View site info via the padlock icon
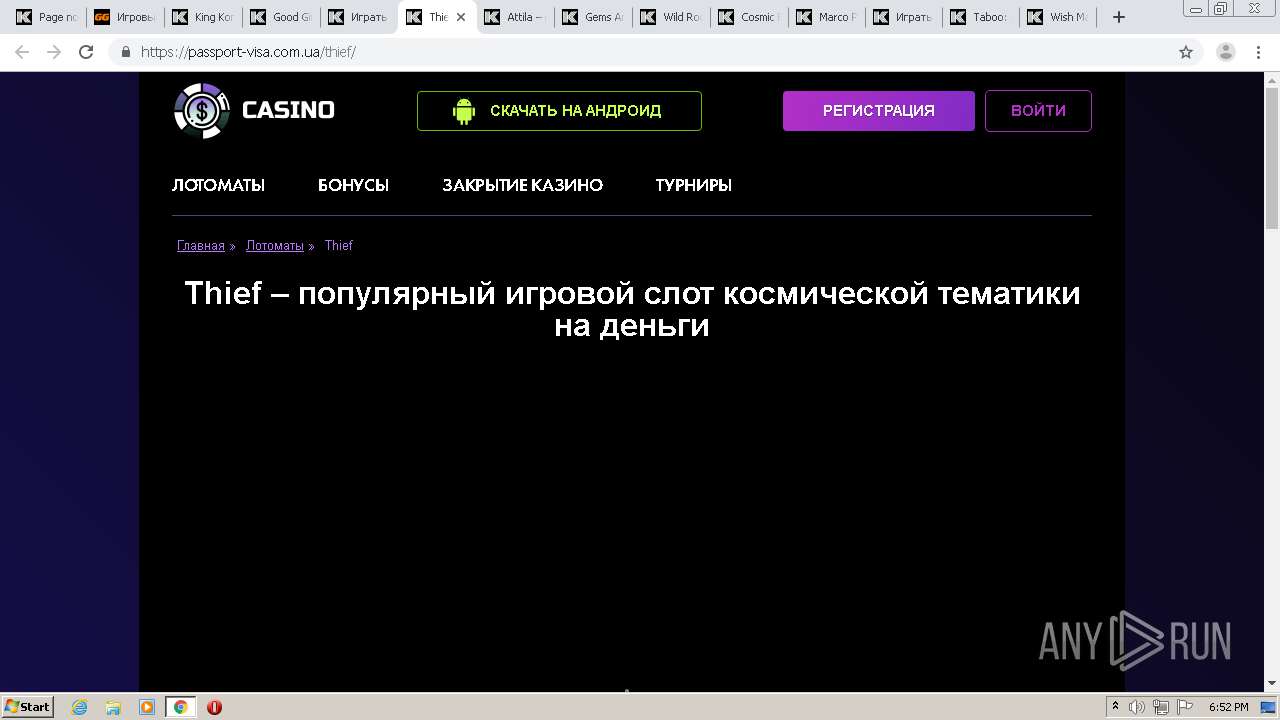Viewport: 1280px width, 720px height. 125,52
